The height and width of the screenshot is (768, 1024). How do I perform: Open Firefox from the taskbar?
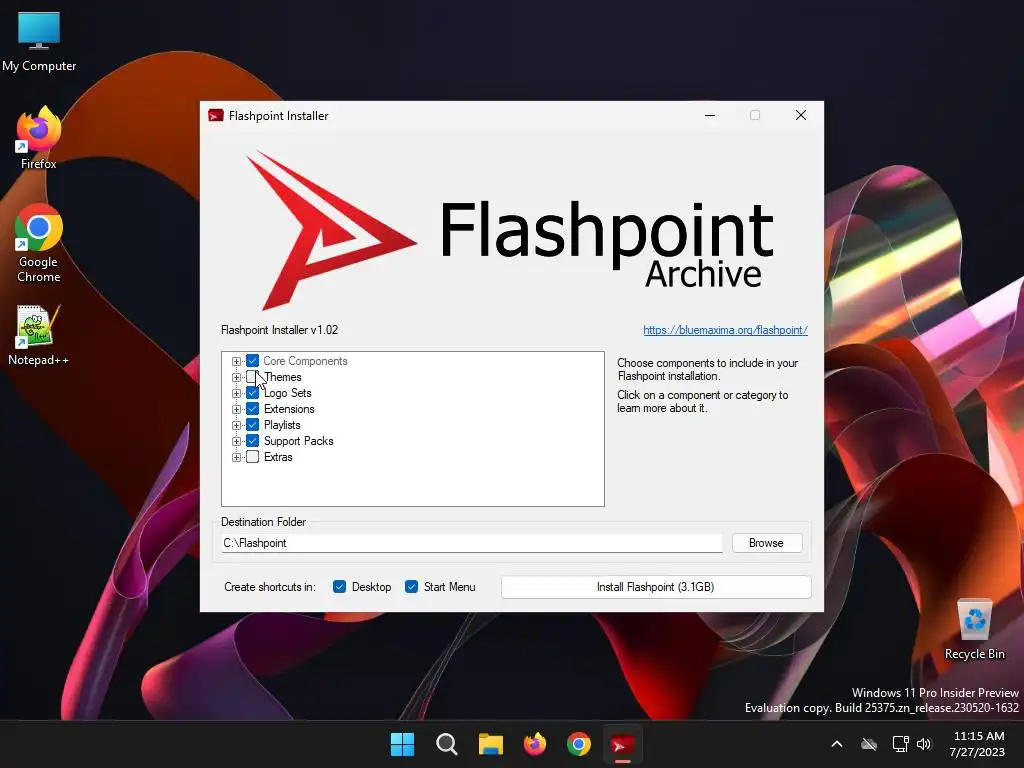535,744
